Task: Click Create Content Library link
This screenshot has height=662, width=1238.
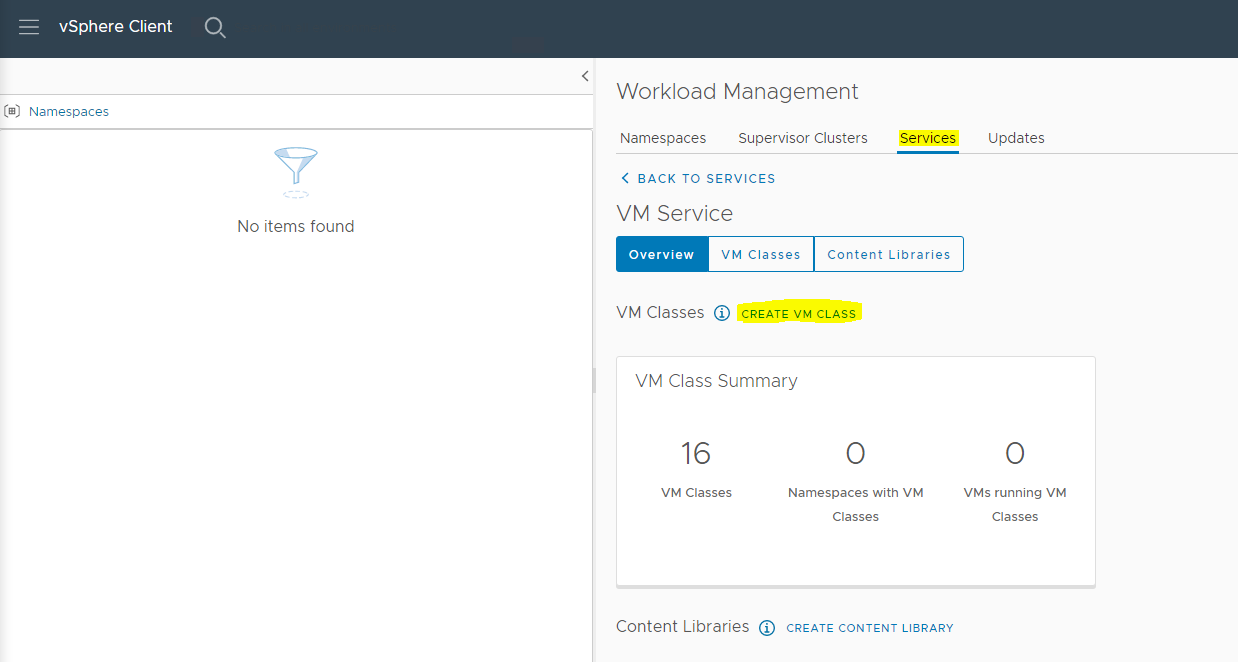Action: click(870, 628)
